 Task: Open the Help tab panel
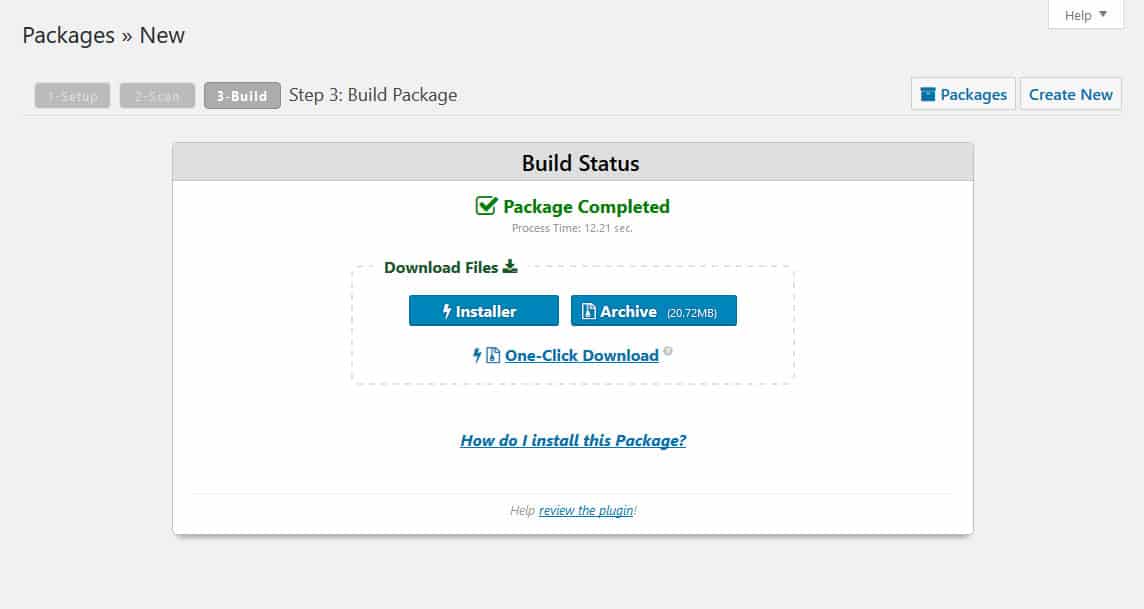pos(1086,15)
